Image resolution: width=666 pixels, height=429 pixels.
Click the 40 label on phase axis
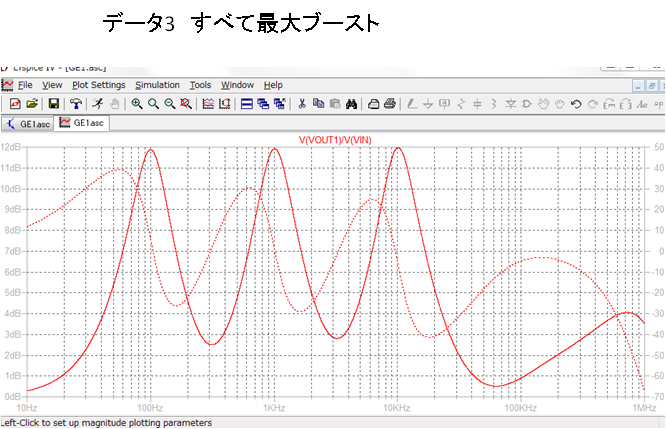659,168
